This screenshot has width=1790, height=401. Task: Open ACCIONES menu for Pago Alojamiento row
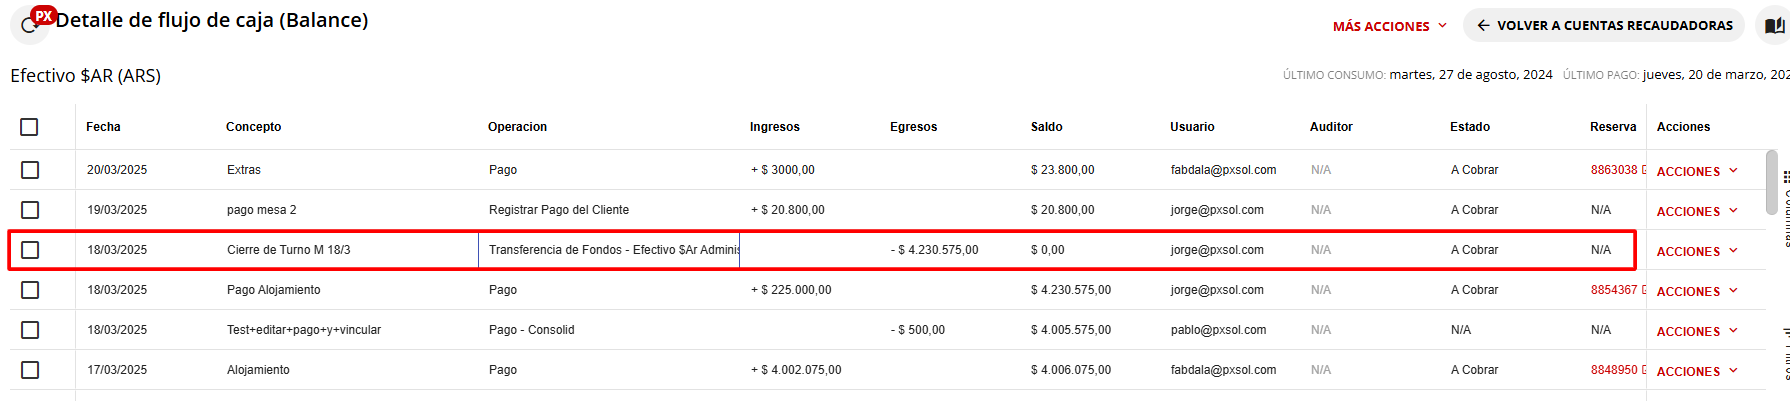[1696, 291]
